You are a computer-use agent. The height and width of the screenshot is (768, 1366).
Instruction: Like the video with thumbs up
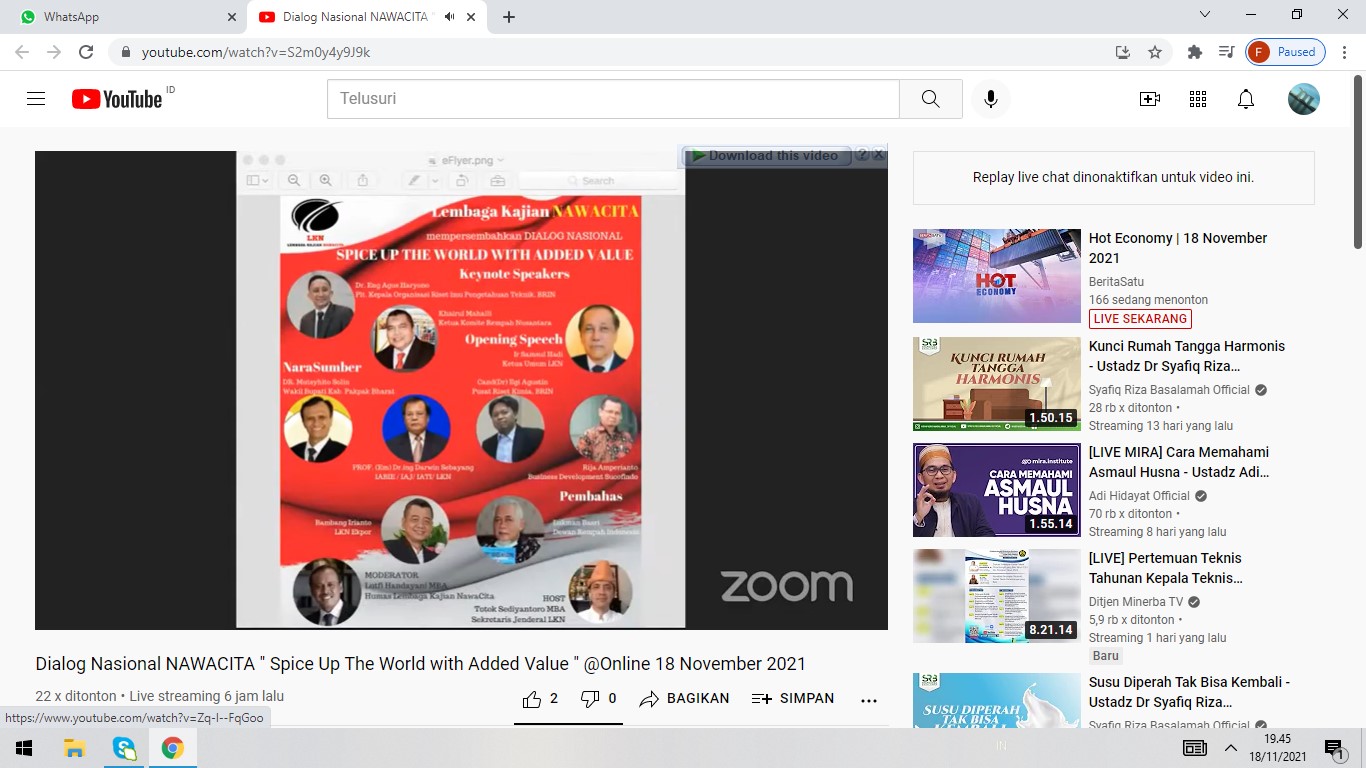[x=540, y=699]
